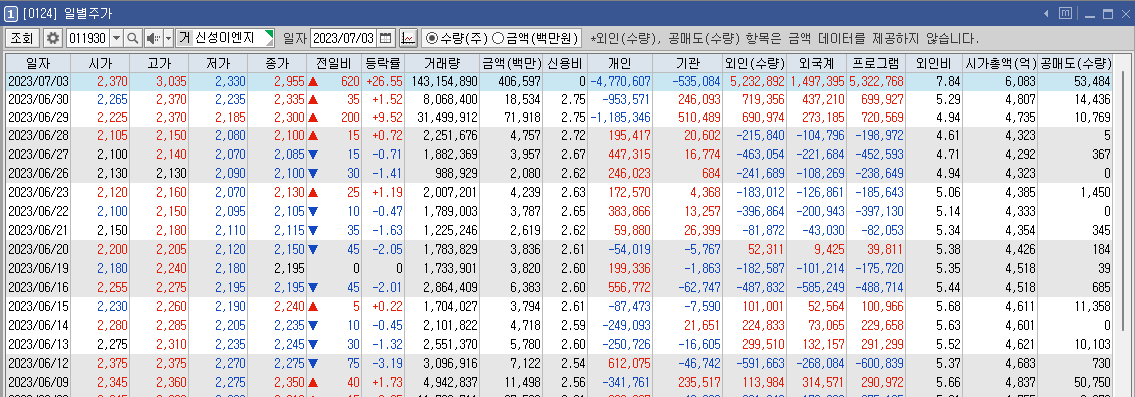Screen dimensions: 1135x397
Task: Click program value 5,322,768
Action: click(x=876, y=81)
